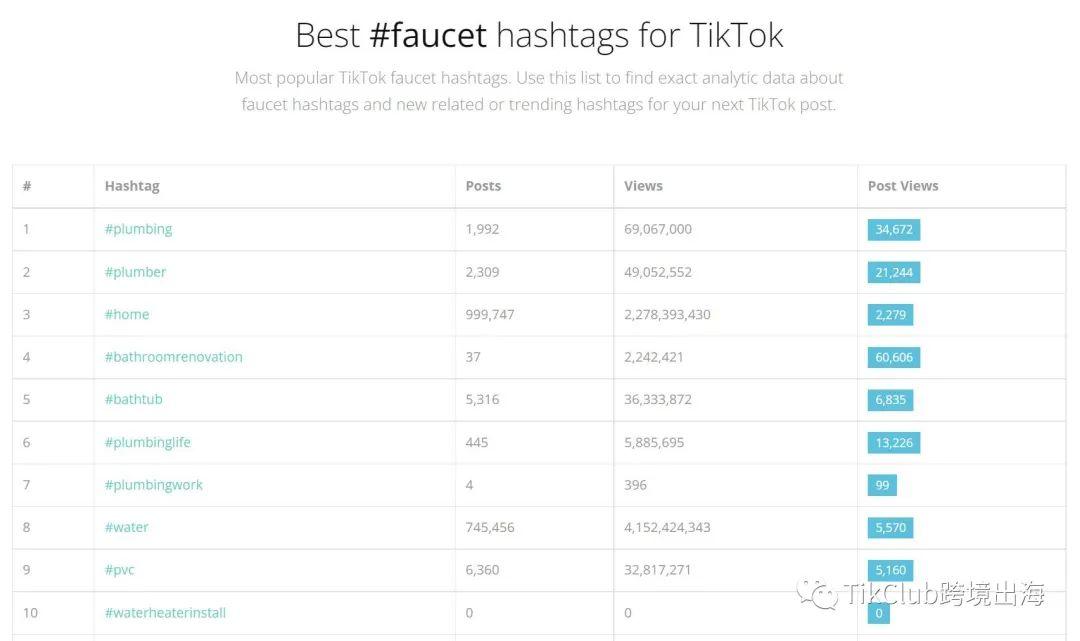This screenshot has height=641, width=1080.
Task: Sort table by Post Views column header
Action: pyautogui.click(x=903, y=186)
